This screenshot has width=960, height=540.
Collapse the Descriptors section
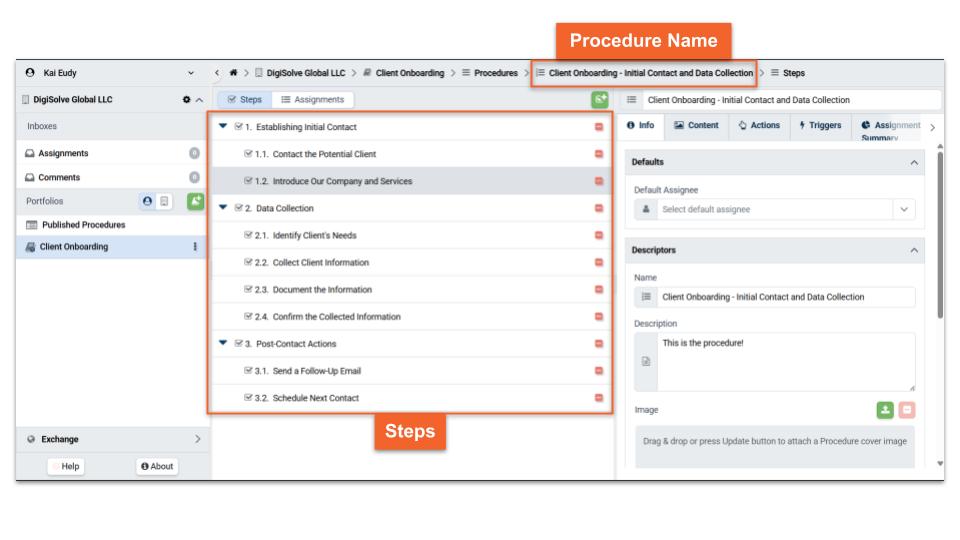913,250
